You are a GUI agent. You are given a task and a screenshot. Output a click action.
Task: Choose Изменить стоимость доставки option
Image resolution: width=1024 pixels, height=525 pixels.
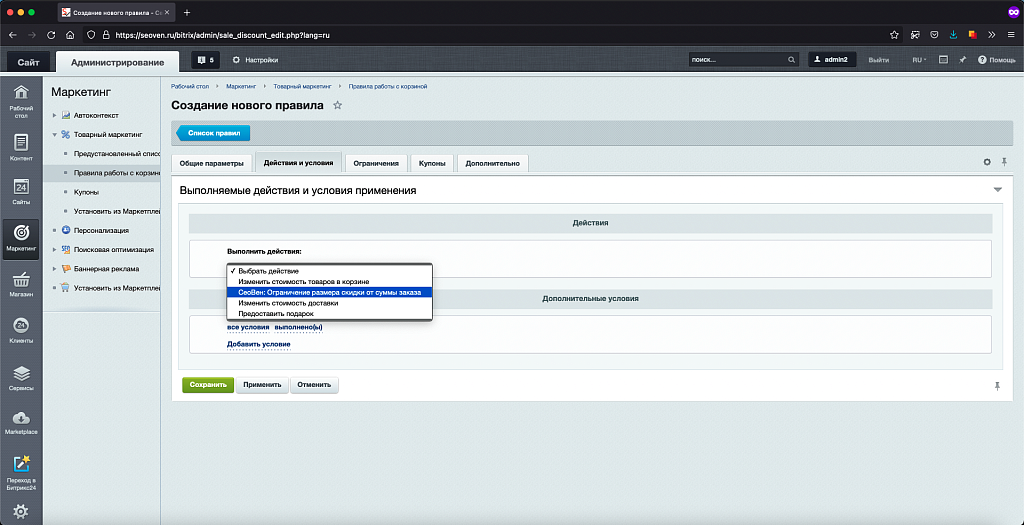(288, 303)
